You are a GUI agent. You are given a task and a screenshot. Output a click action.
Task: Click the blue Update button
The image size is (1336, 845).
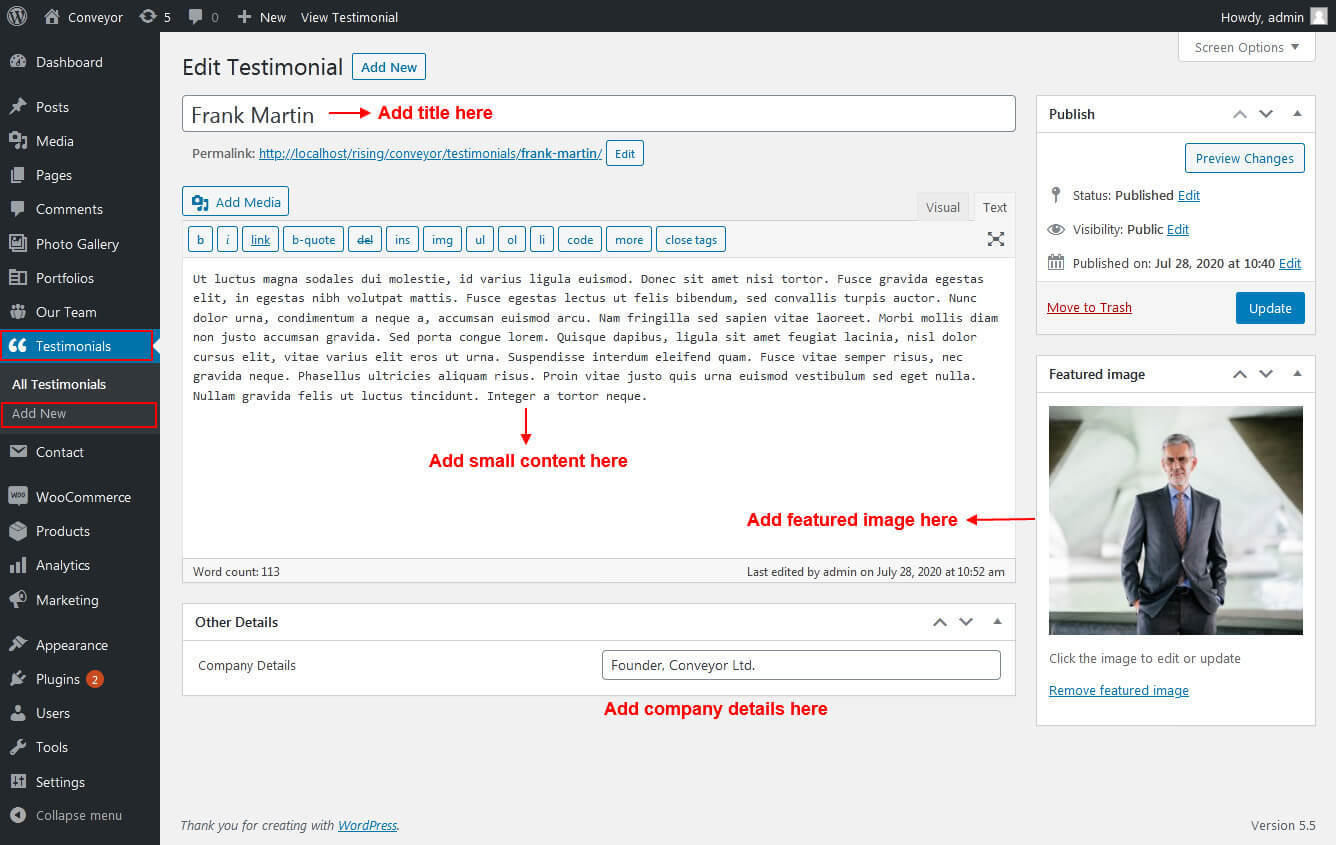click(1269, 308)
